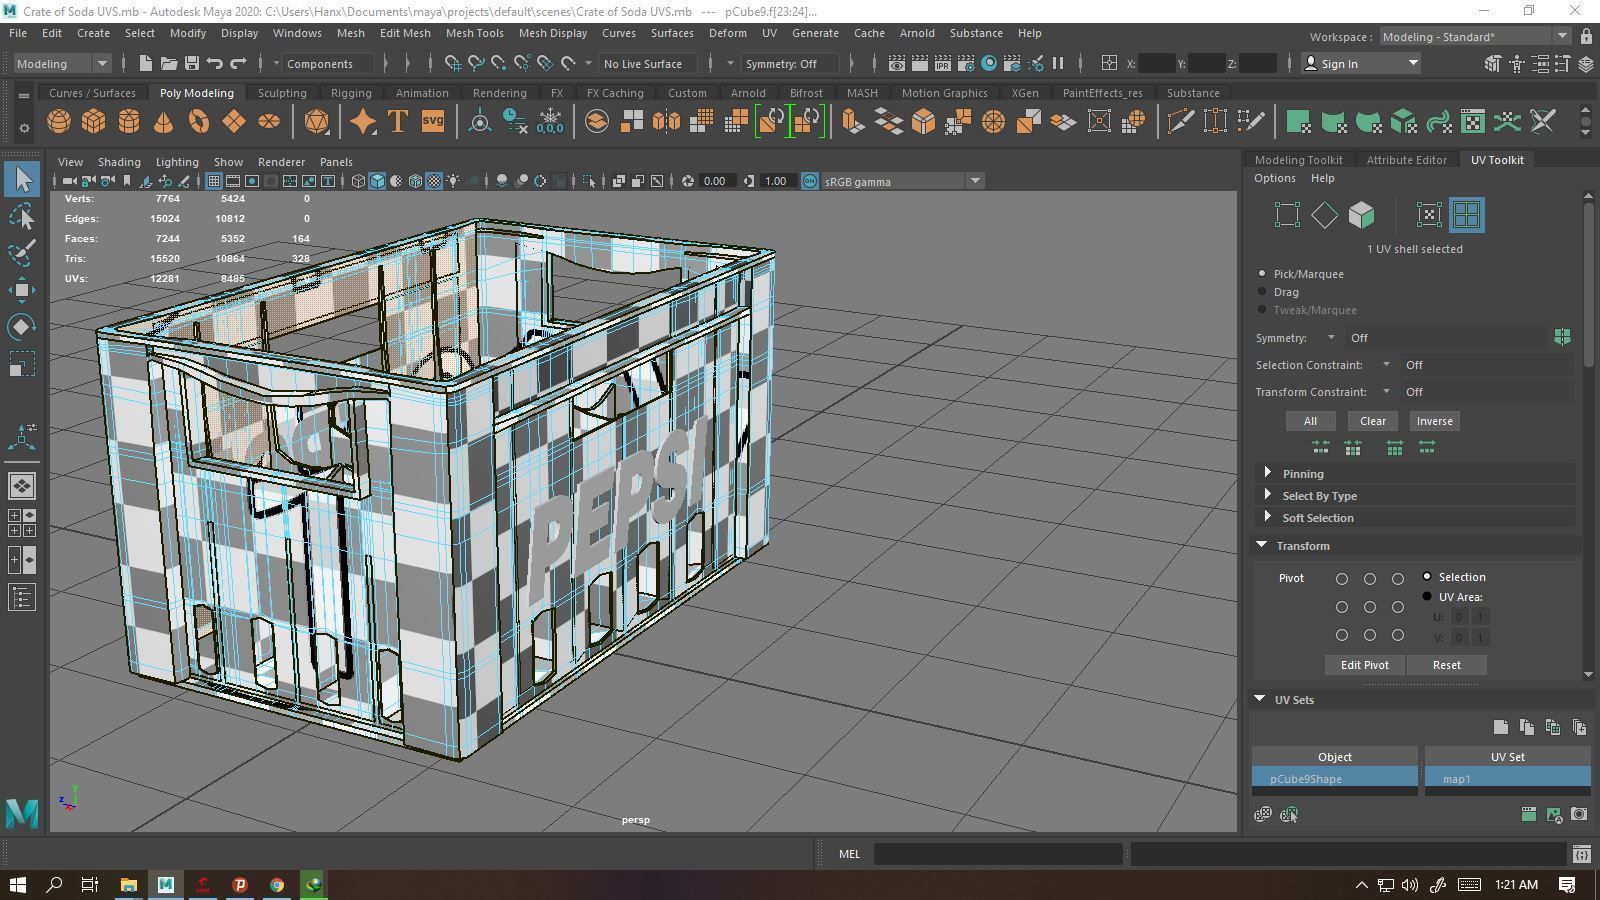Create a polygon cone from the shelf
This screenshot has height=900, width=1600.
[x=163, y=122]
